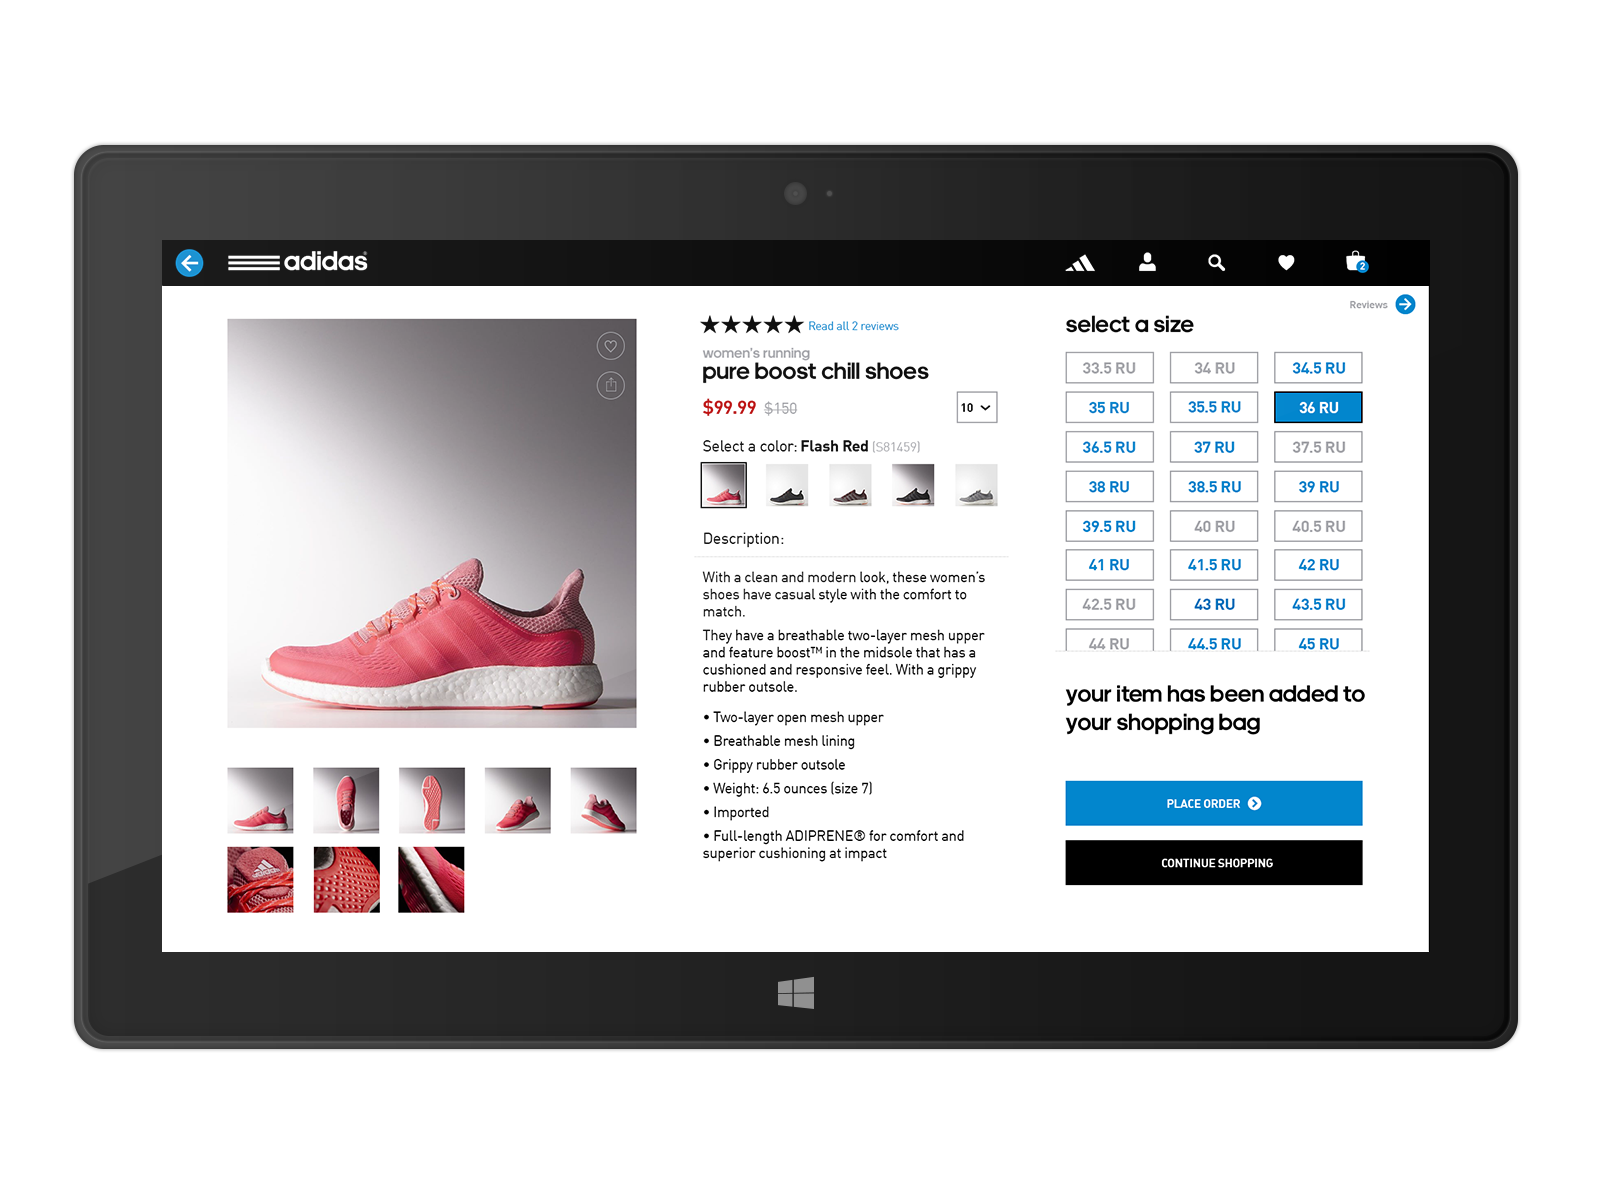Open wishlist via the header heart icon
This screenshot has width=1600, height=1200.
click(1286, 263)
